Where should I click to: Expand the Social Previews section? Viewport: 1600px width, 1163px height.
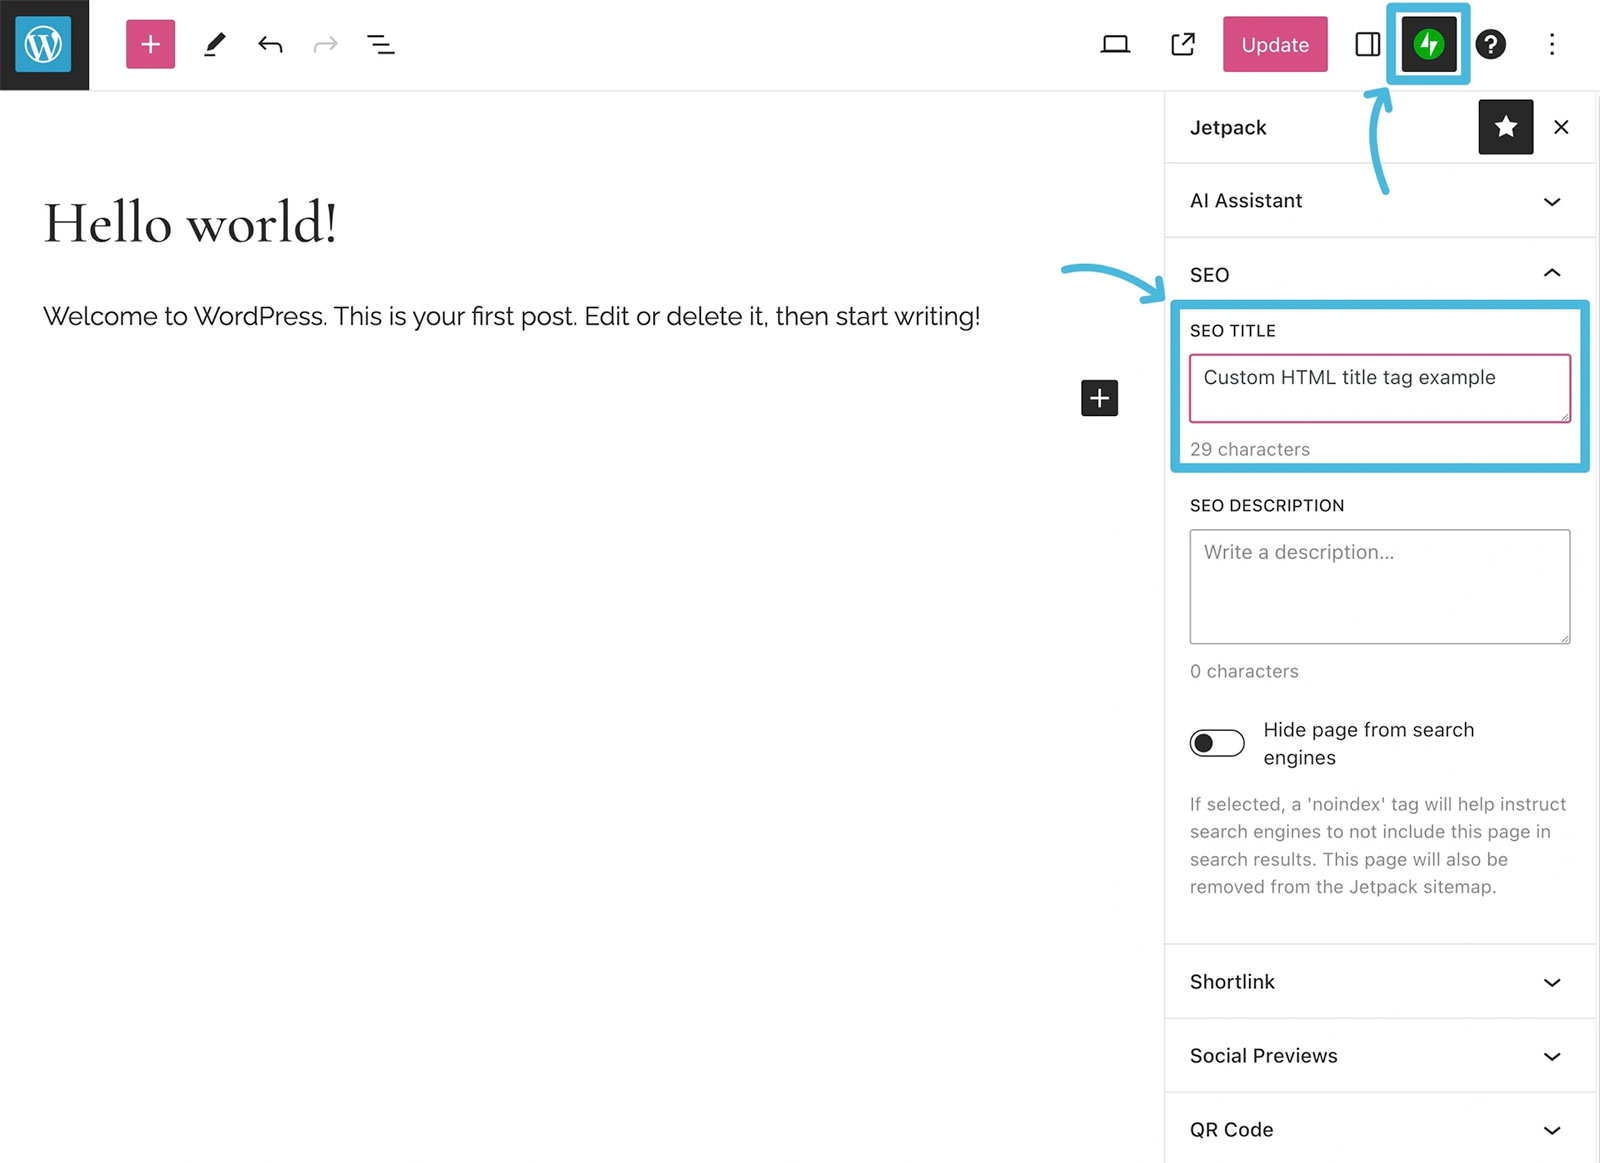(x=1380, y=1056)
